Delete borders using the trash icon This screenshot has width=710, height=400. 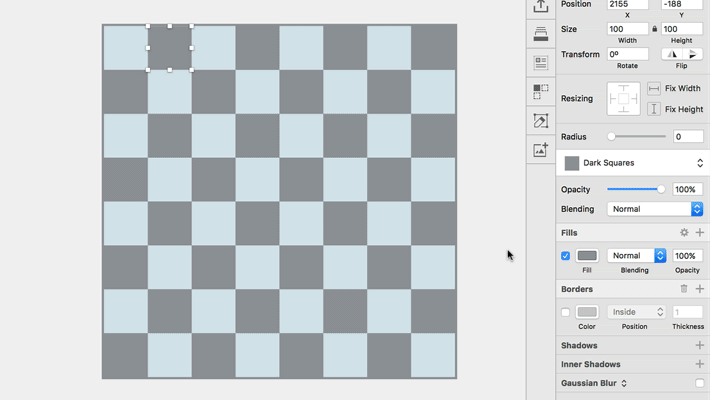[684, 289]
